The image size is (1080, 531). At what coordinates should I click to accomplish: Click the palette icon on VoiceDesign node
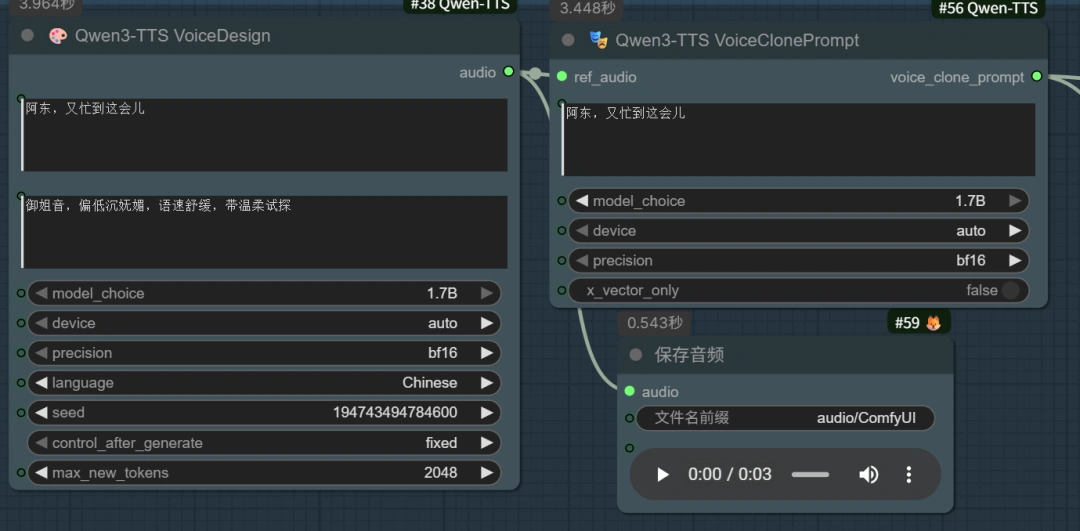58,36
